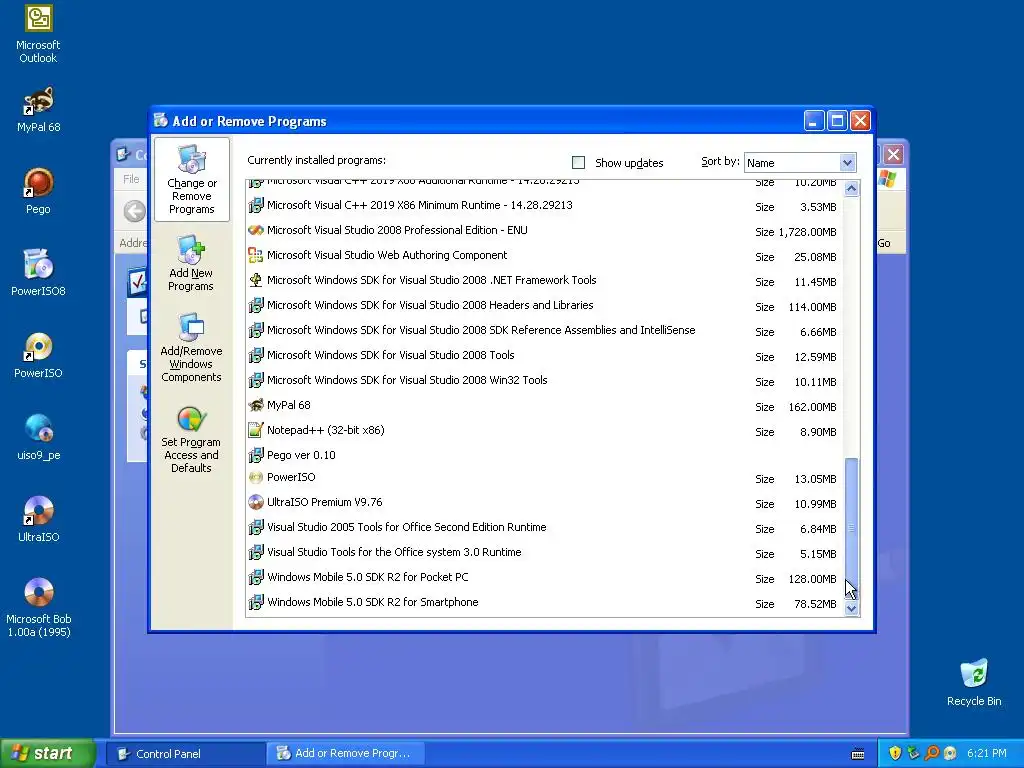1024x768 pixels.
Task: Open File menu in Control Panel window
Action: coord(131,179)
